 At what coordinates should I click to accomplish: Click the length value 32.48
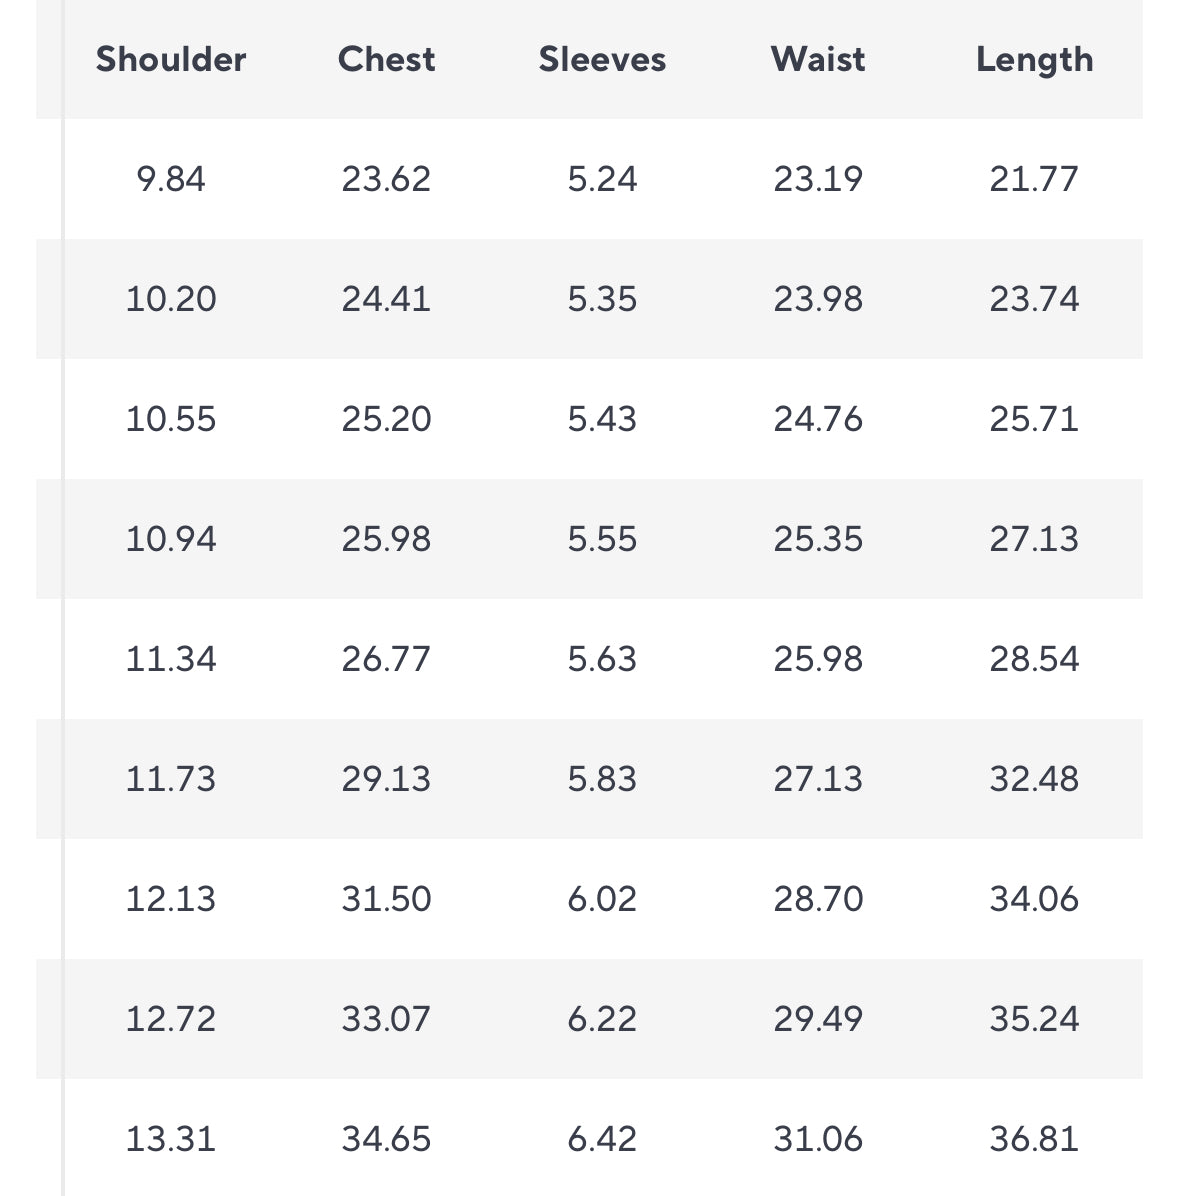pyautogui.click(x=1034, y=779)
